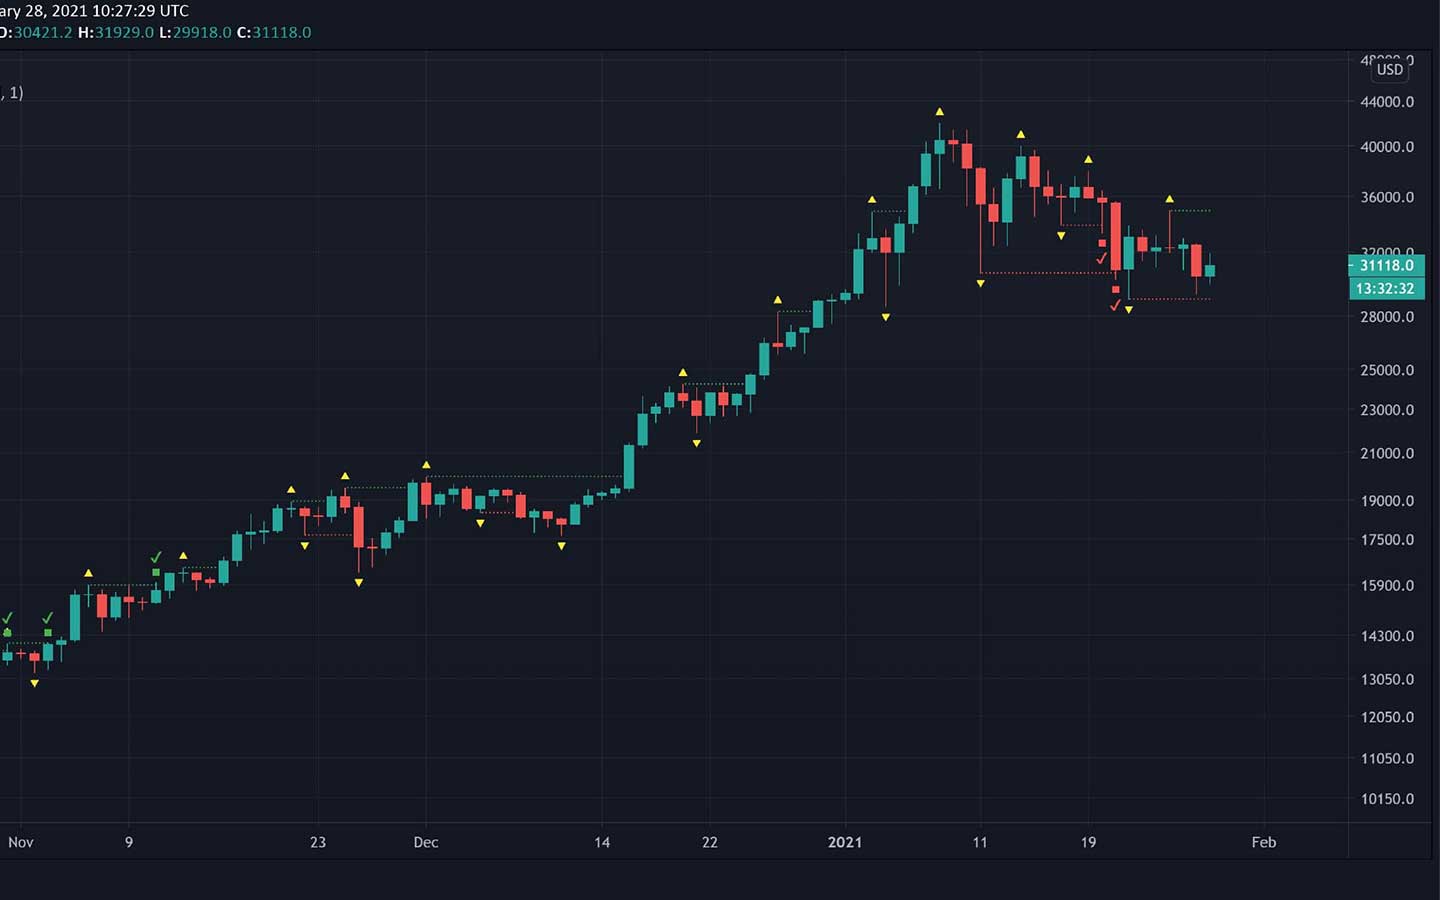Click the rightmost yellow down-triangle marker

[x=1129, y=310]
